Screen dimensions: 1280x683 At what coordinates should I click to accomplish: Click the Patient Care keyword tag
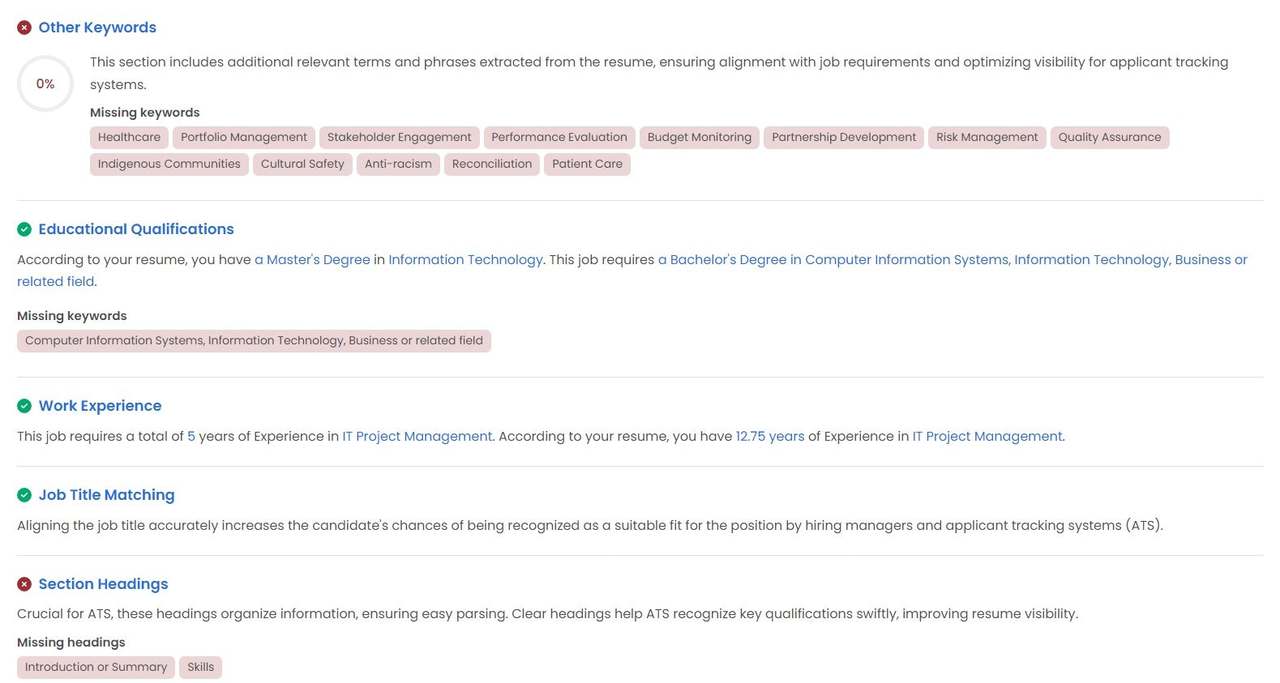(x=587, y=164)
